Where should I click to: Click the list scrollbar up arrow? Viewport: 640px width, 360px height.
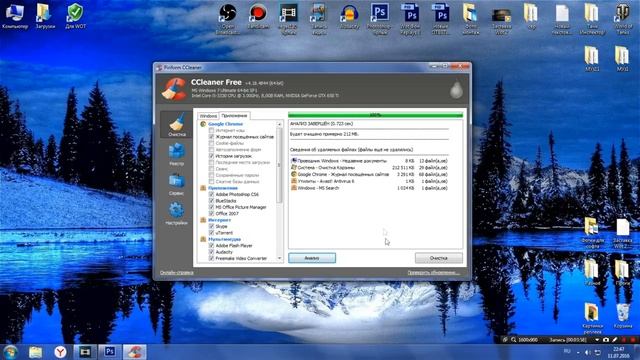280,124
